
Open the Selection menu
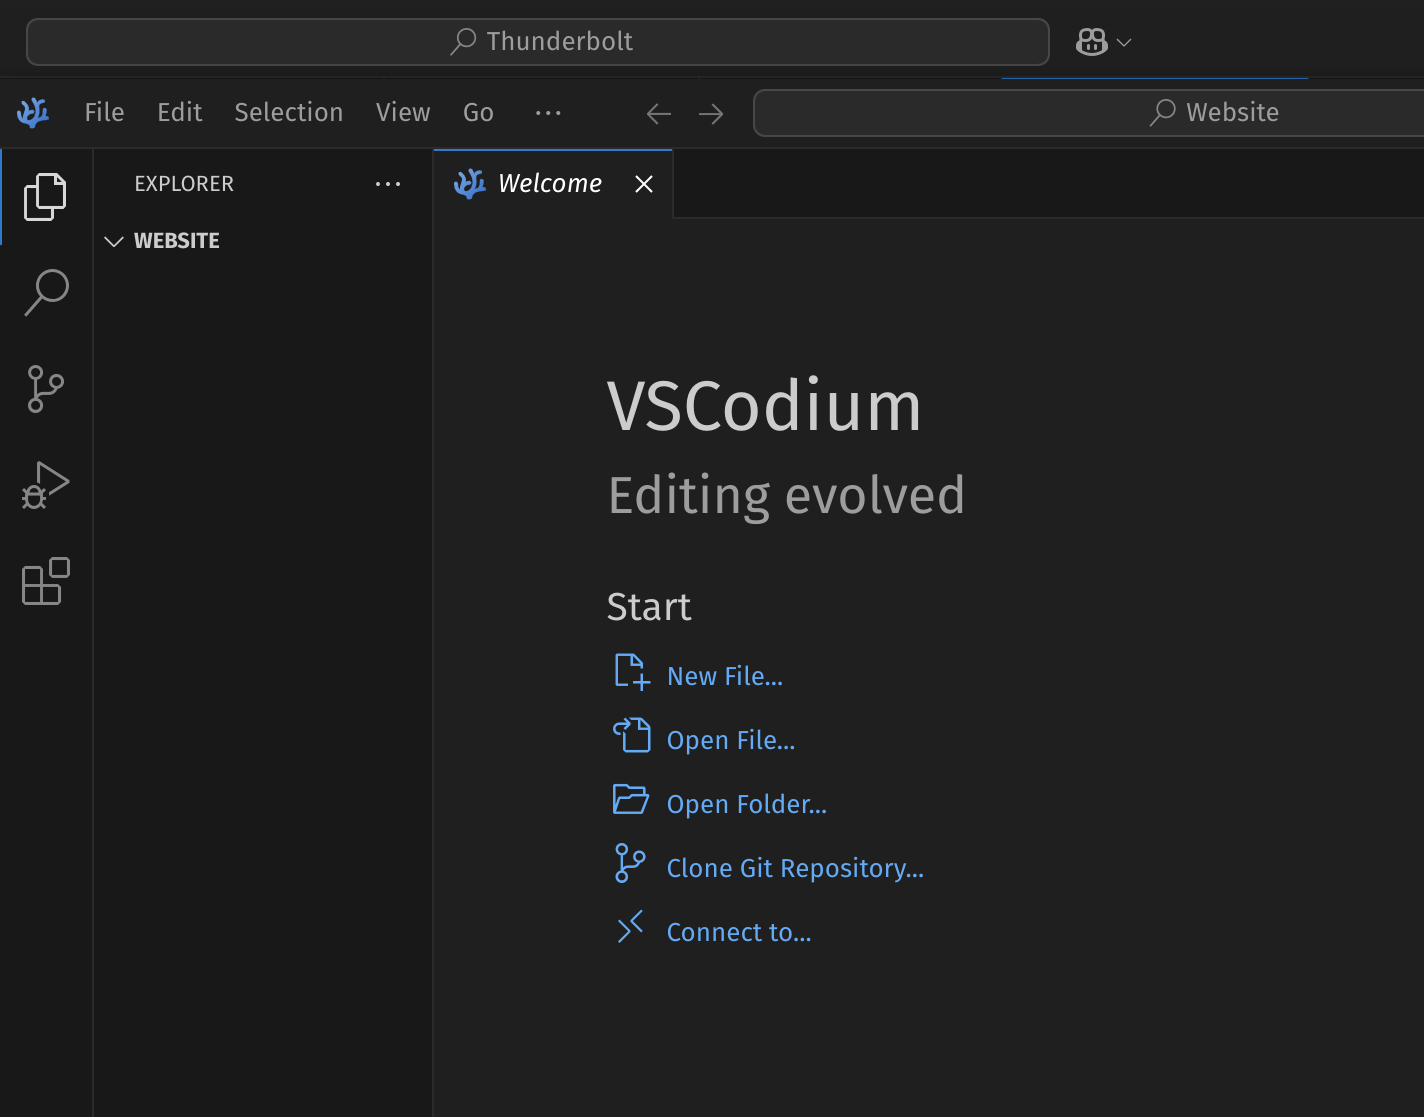(288, 113)
